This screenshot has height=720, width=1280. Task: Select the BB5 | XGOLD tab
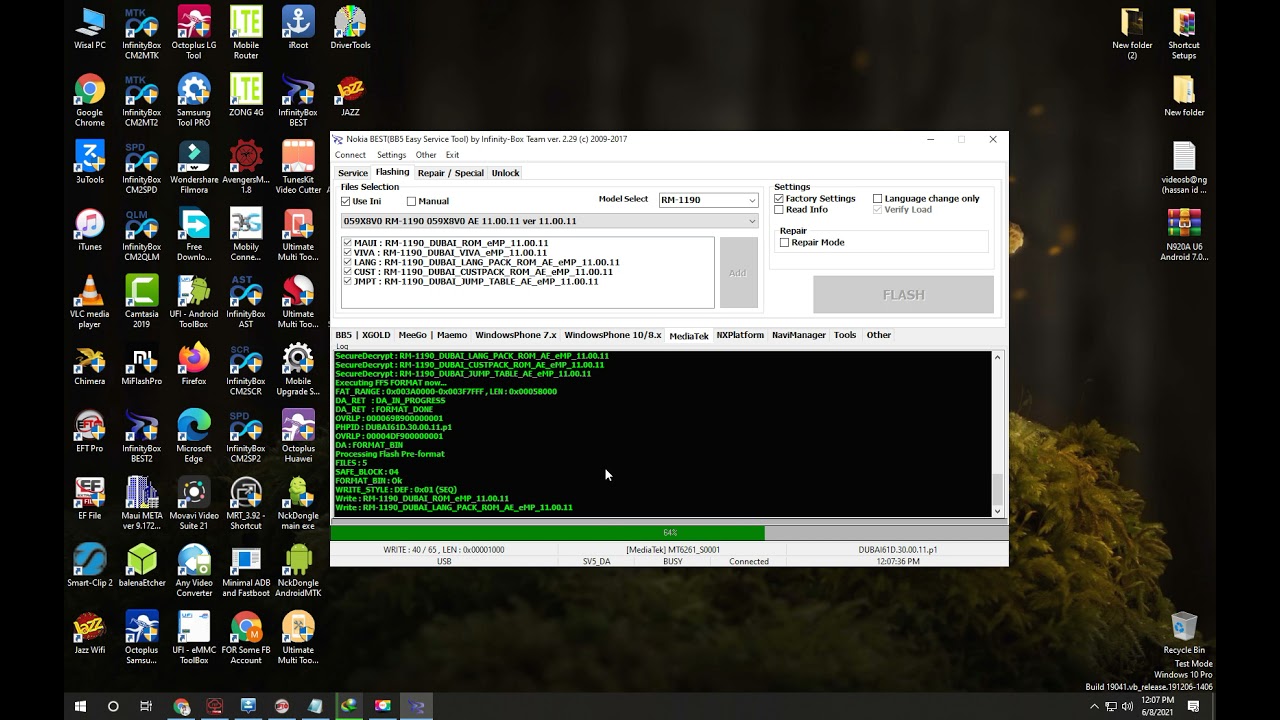[x=363, y=335]
